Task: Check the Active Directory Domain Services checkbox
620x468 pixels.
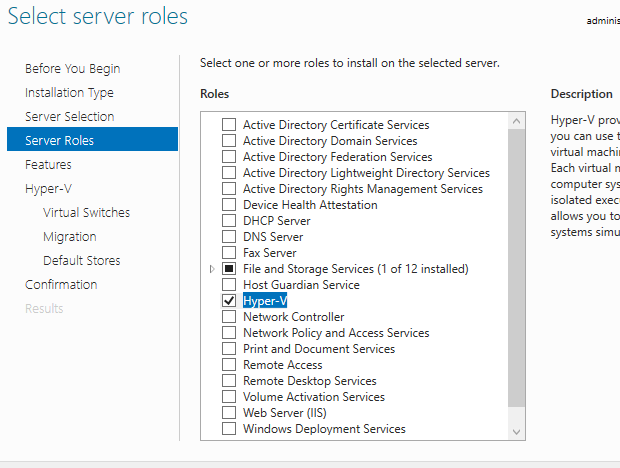Action: 229,141
